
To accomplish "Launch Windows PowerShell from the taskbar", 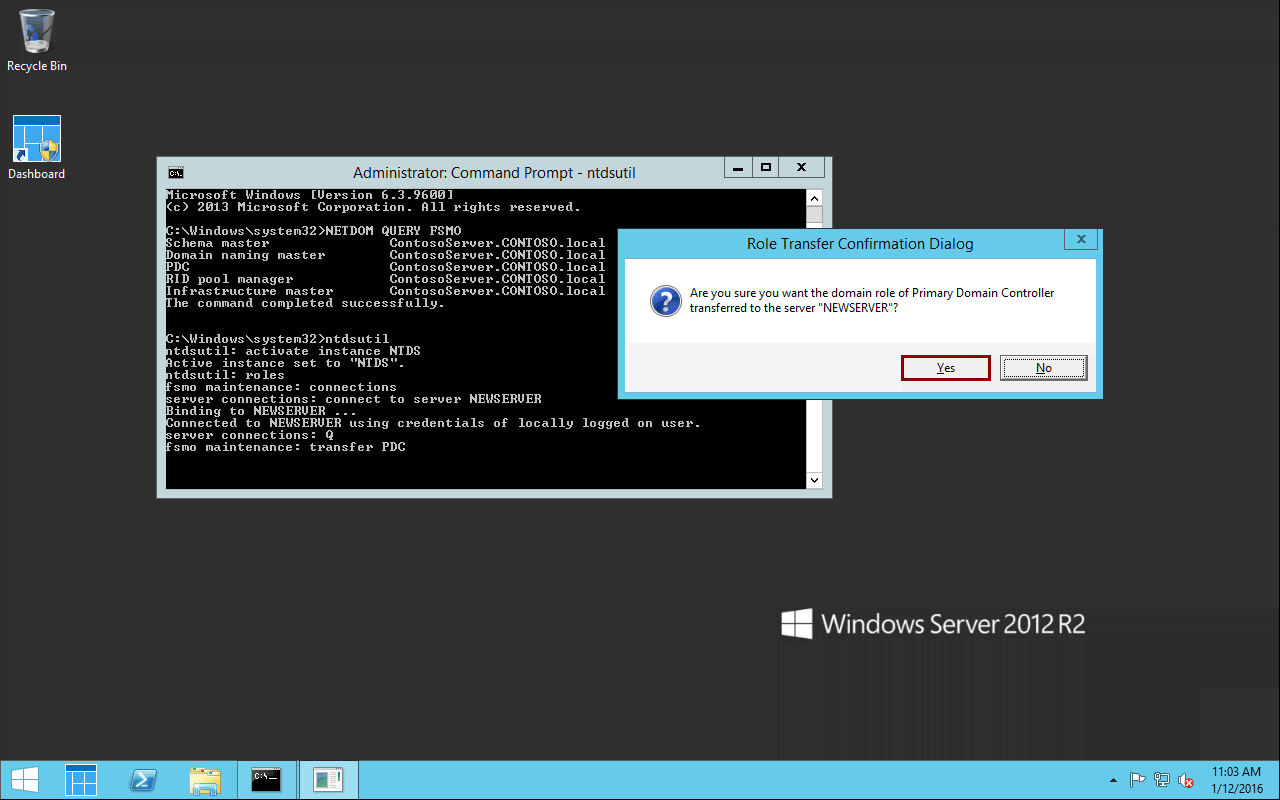I will 143,779.
